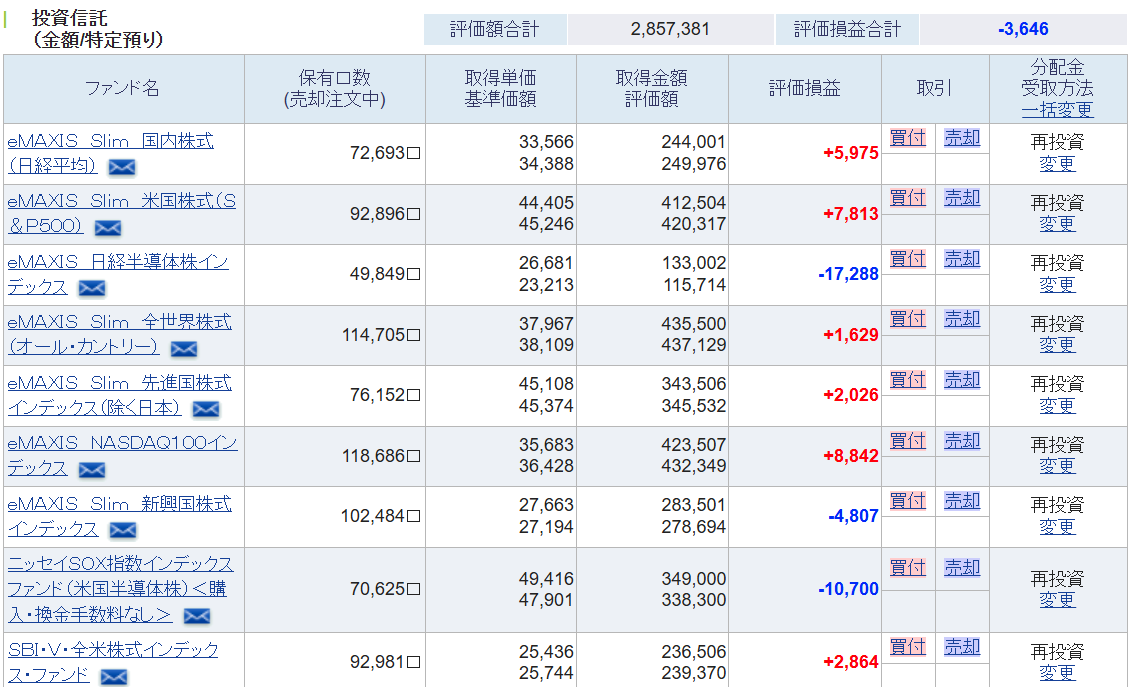1133x687 pixels.
Task: Click 買付 for eMAXIS Slim 米国株式(S&P500)
Action: click(x=908, y=198)
